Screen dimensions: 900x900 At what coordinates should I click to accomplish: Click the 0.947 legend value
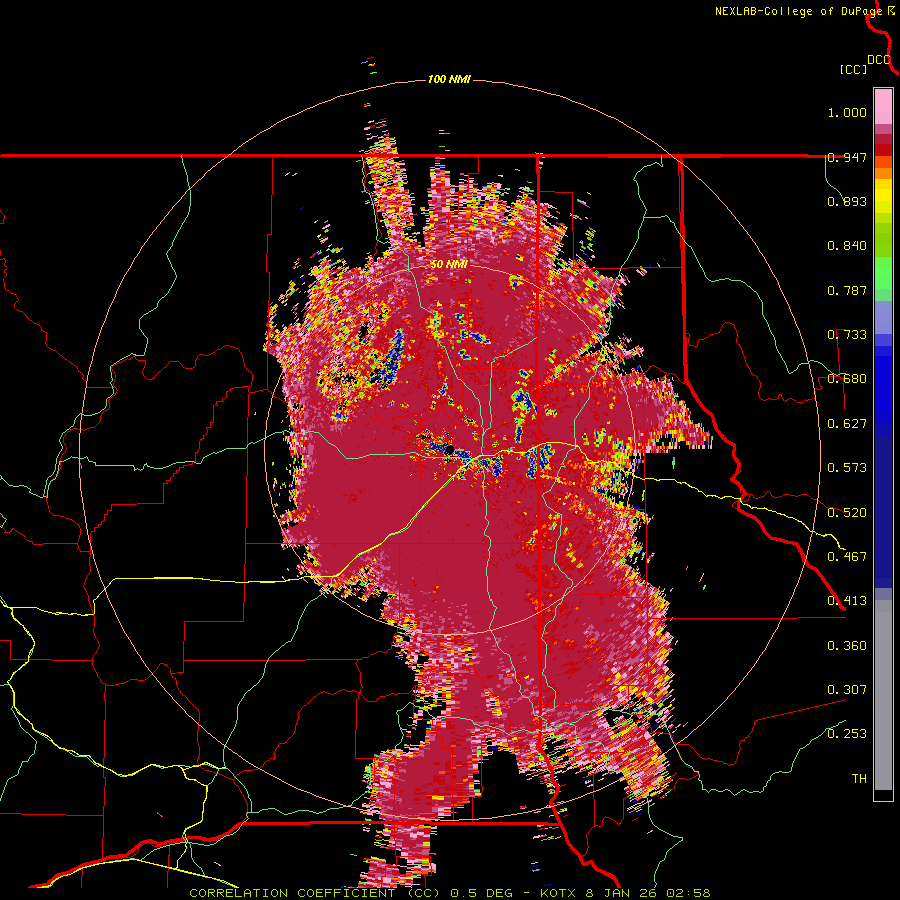(847, 157)
